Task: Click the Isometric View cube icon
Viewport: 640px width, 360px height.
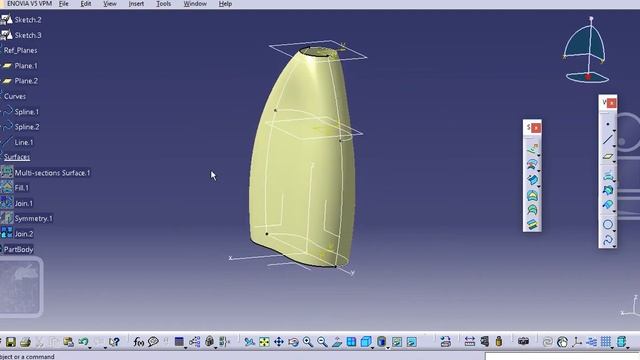Action: click(x=366, y=342)
